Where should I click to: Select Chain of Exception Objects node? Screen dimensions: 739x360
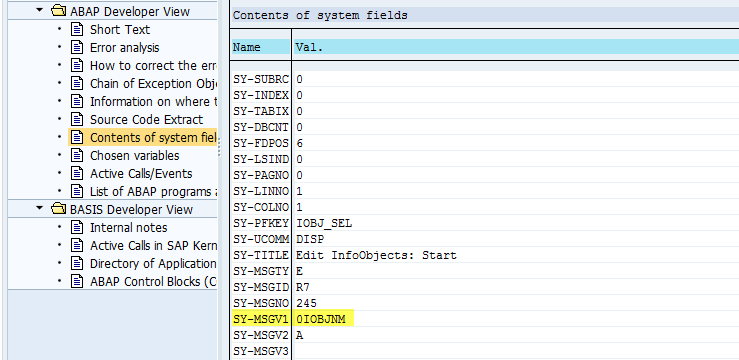tap(153, 83)
